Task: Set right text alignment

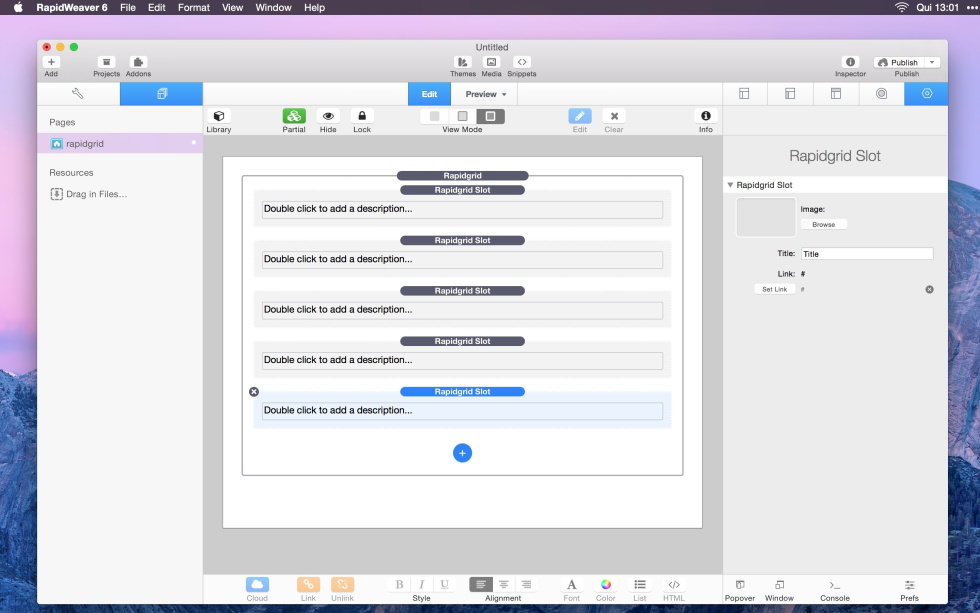Action: (526, 585)
